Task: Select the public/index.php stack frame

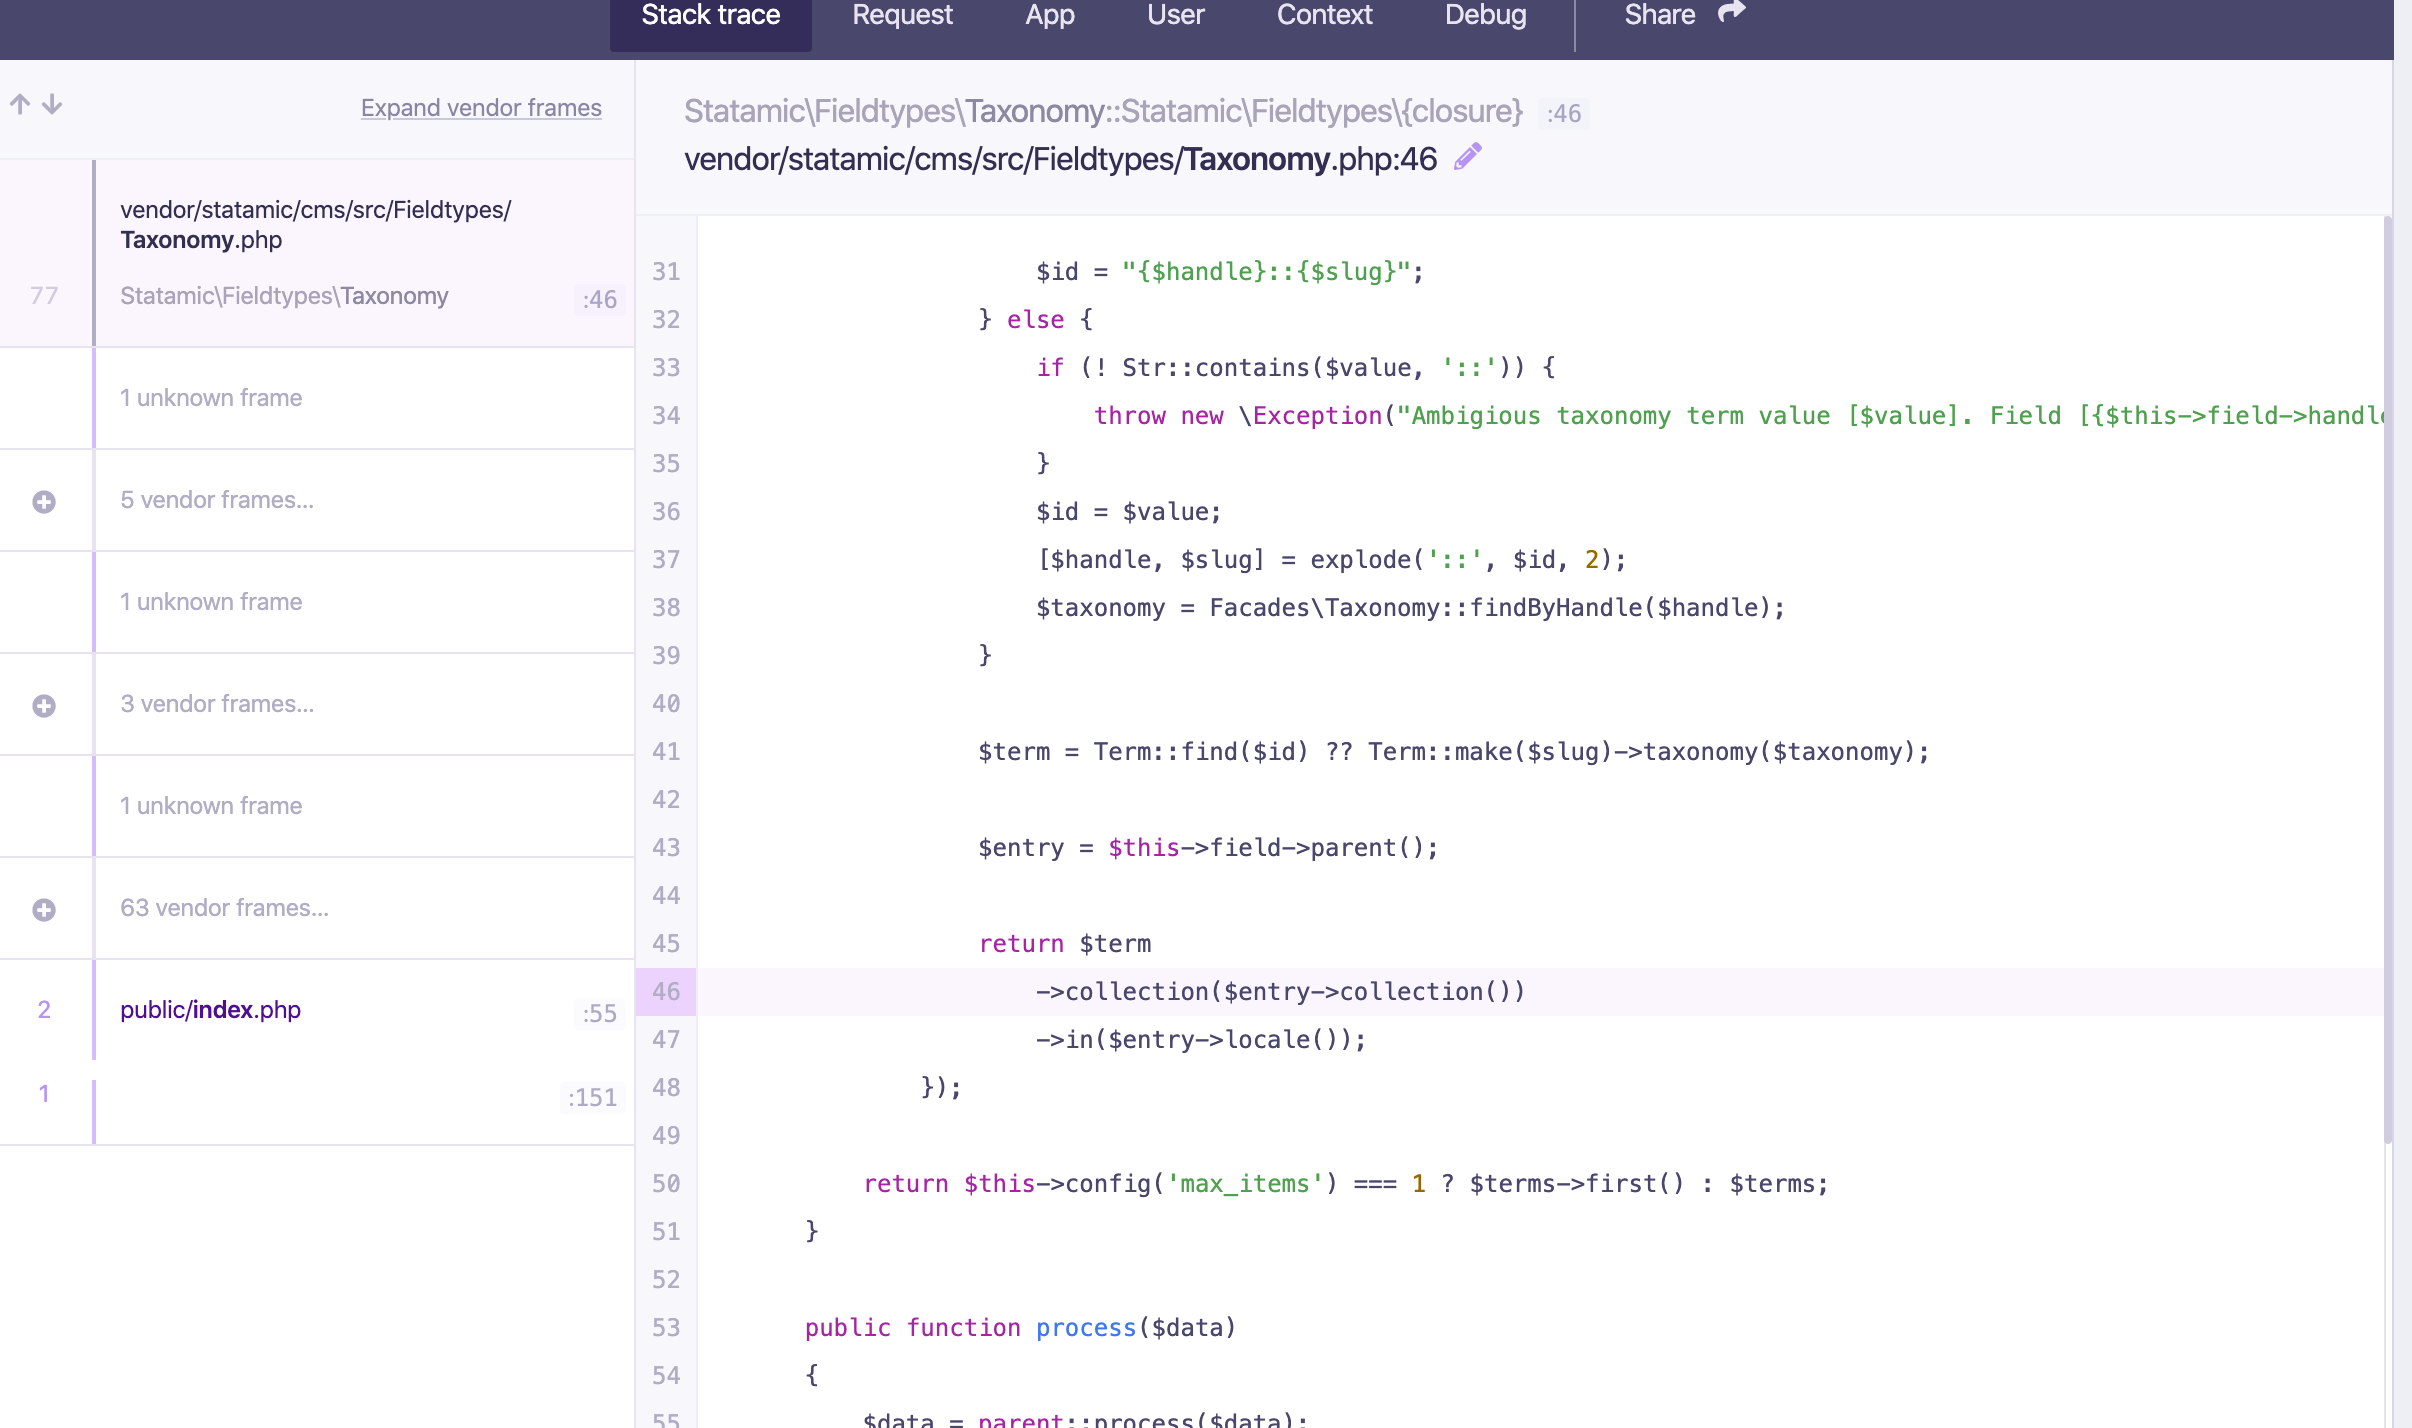Action: [x=210, y=1010]
